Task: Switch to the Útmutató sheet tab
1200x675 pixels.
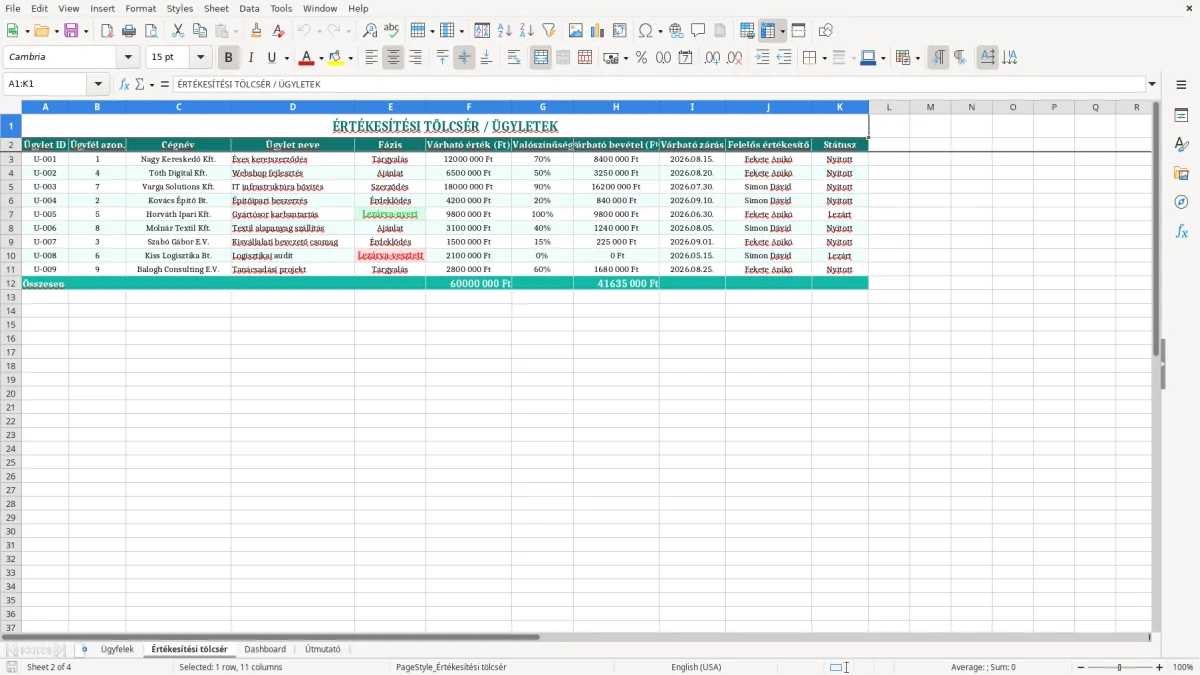Action: (x=323, y=649)
